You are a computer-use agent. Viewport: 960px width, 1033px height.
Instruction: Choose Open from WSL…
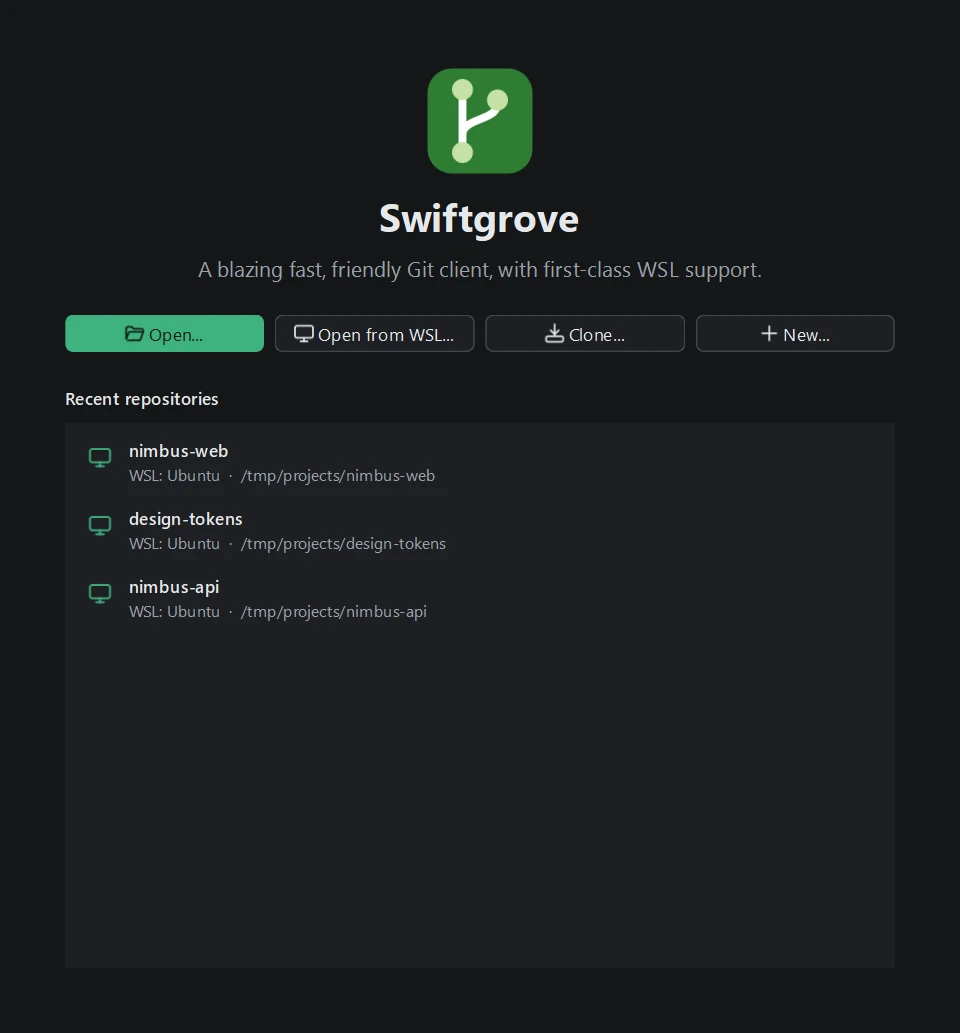tap(374, 333)
